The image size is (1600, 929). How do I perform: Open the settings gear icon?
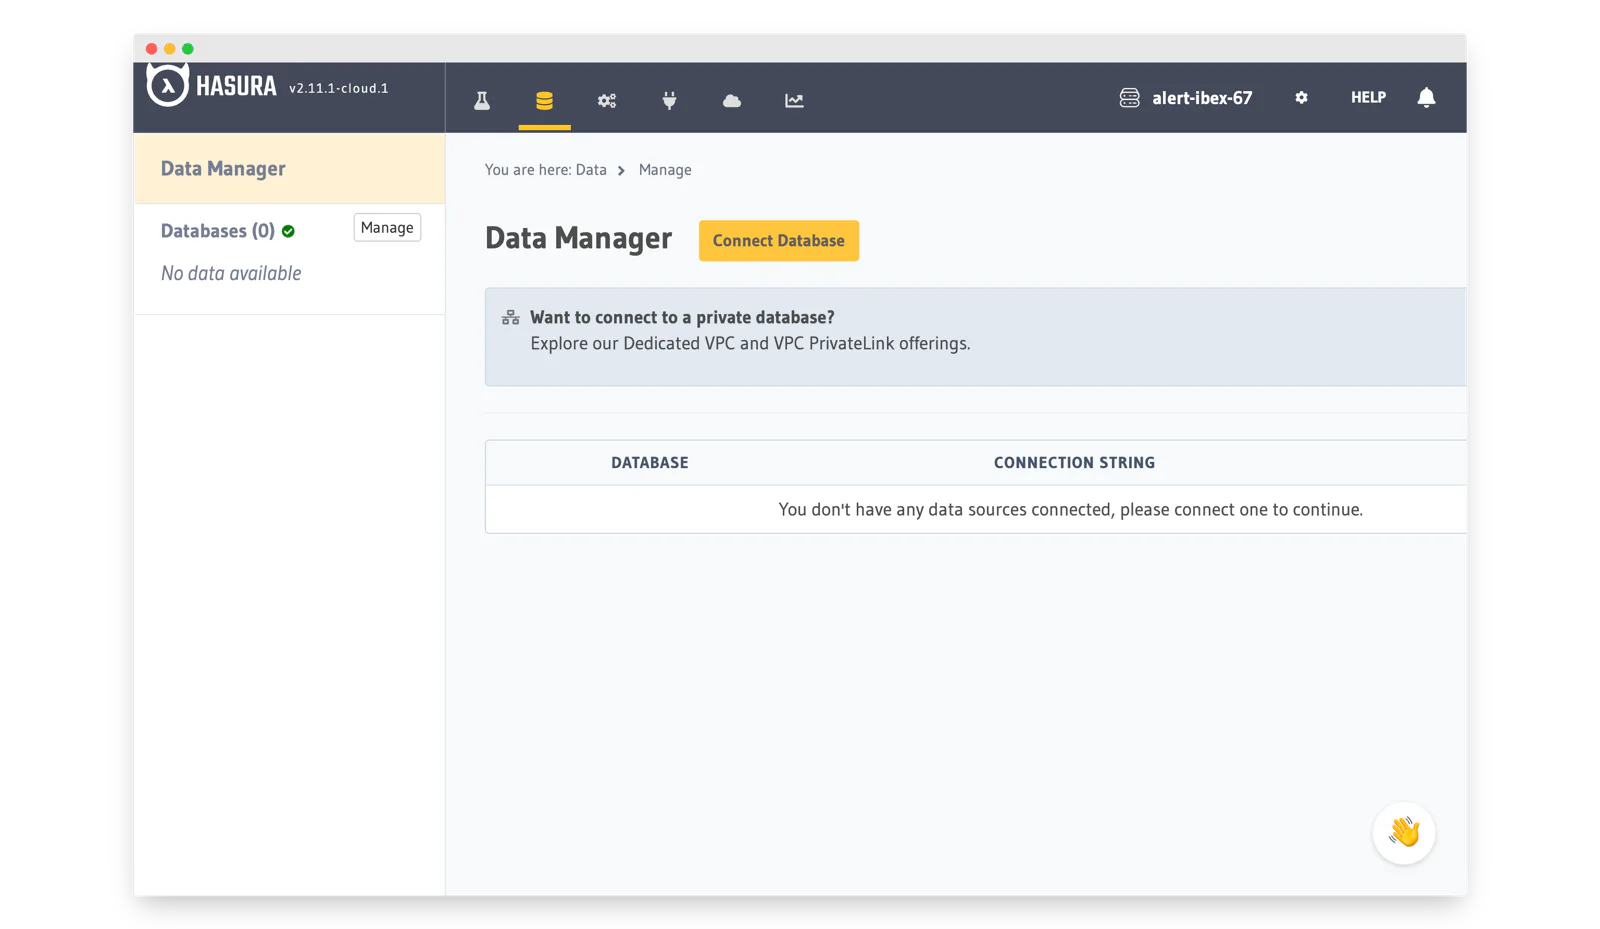point(1301,97)
